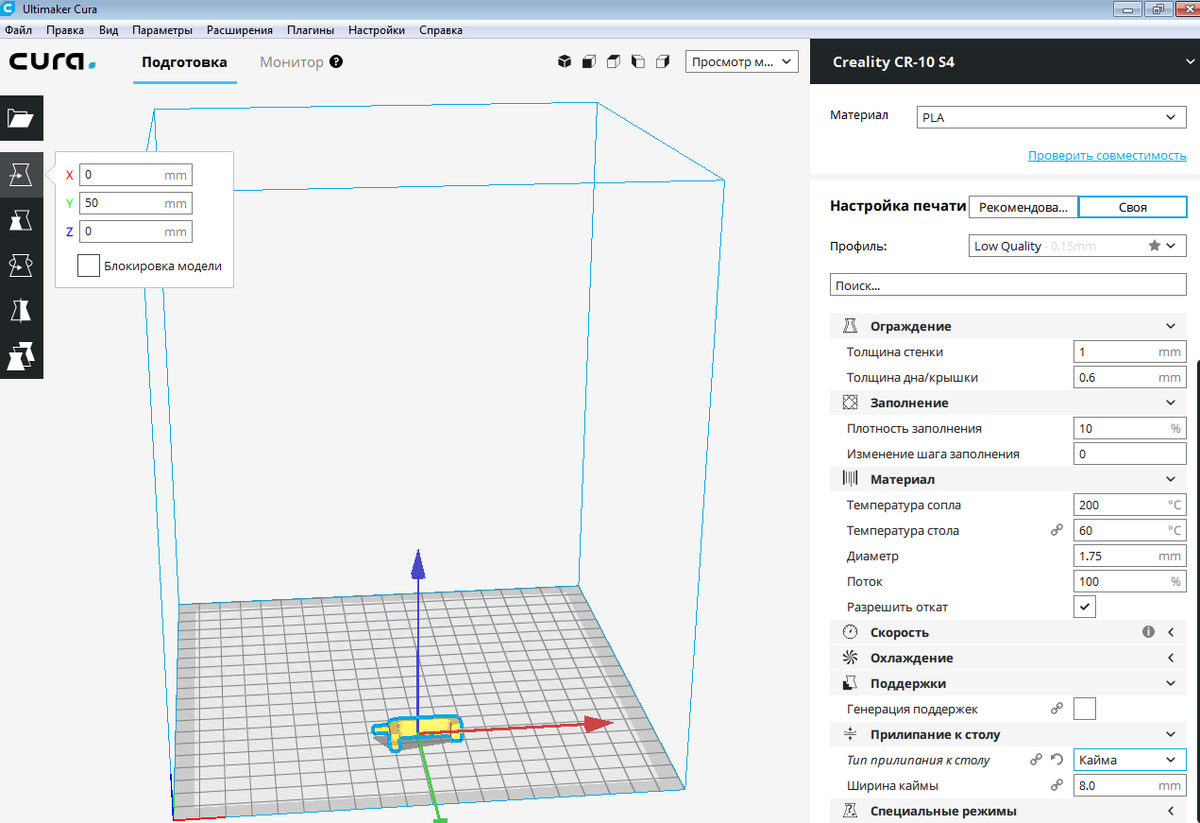The height and width of the screenshot is (823, 1200).
Task: Open the Файл menu
Action: (18, 30)
